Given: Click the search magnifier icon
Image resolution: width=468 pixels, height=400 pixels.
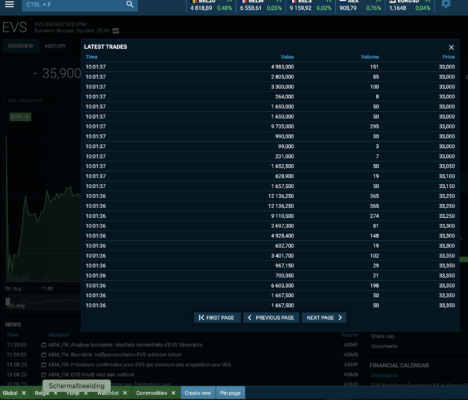Looking at the screenshot, I should [x=130, y=4].
